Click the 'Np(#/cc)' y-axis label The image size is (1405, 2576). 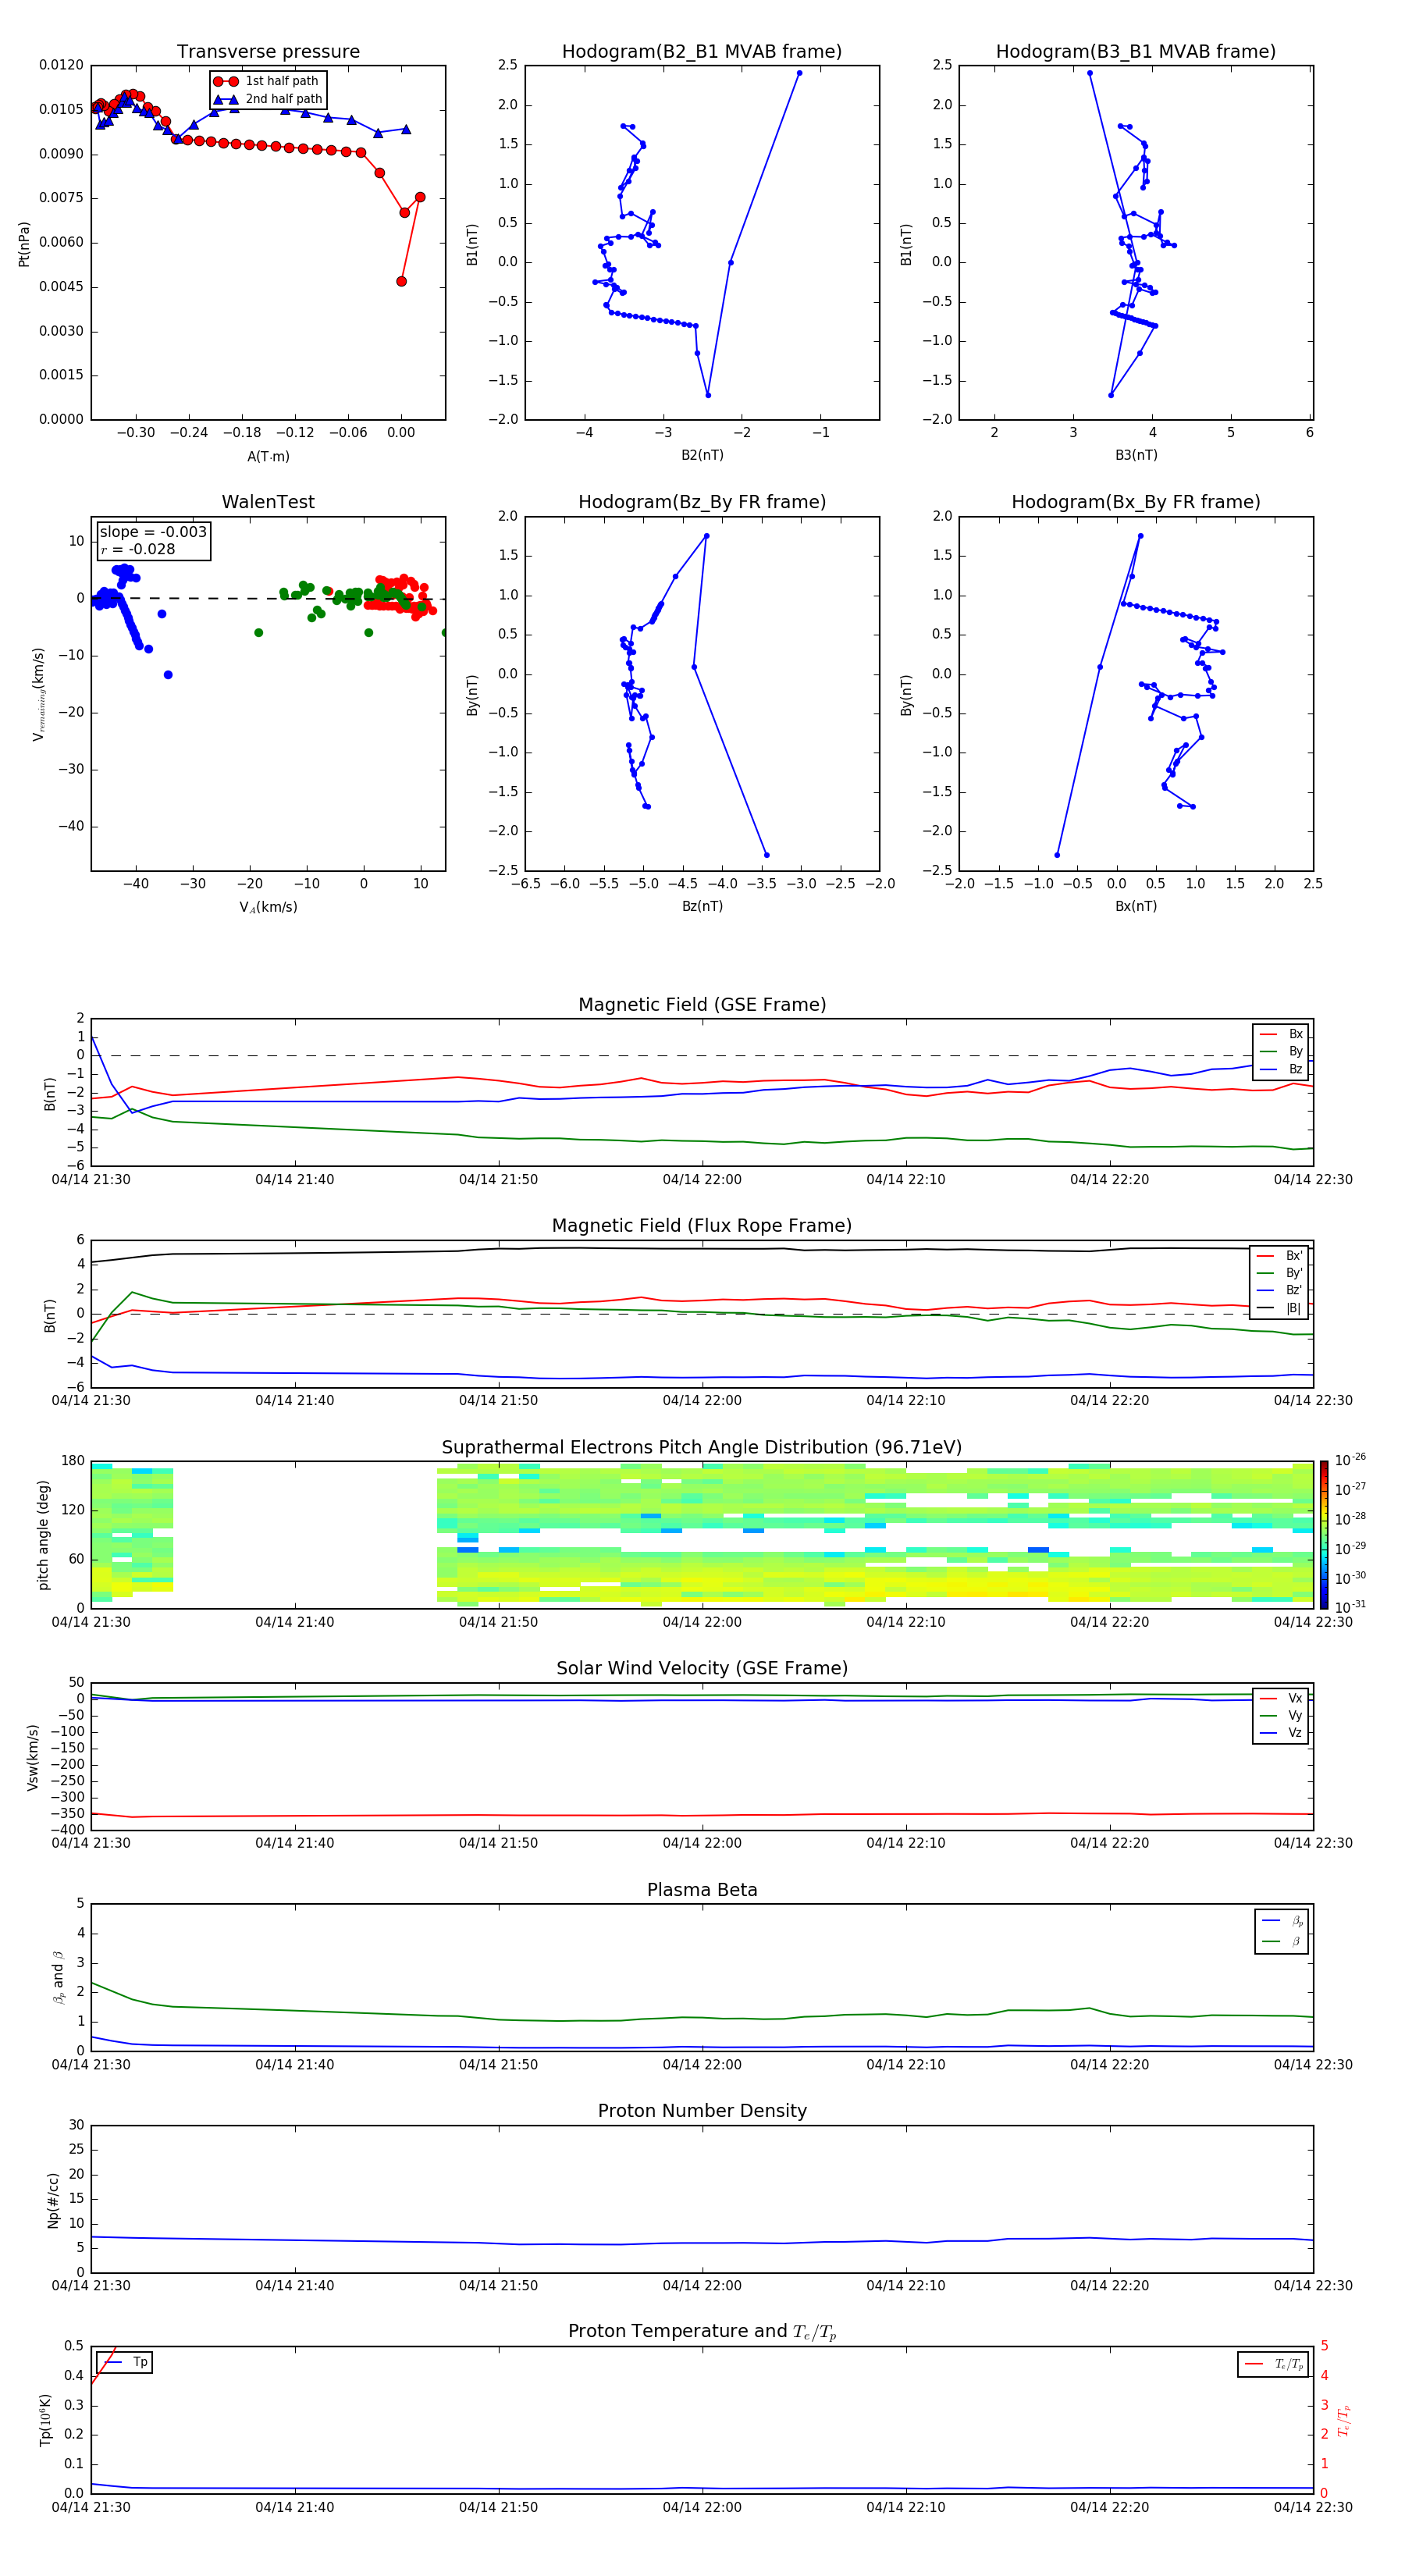53,2199
